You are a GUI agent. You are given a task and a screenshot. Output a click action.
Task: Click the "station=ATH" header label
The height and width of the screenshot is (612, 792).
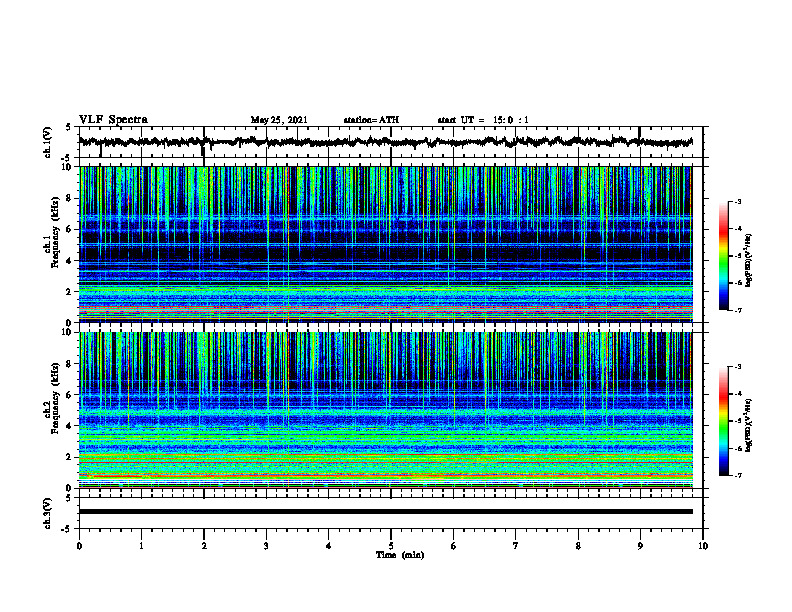click(x=371, y=120)
